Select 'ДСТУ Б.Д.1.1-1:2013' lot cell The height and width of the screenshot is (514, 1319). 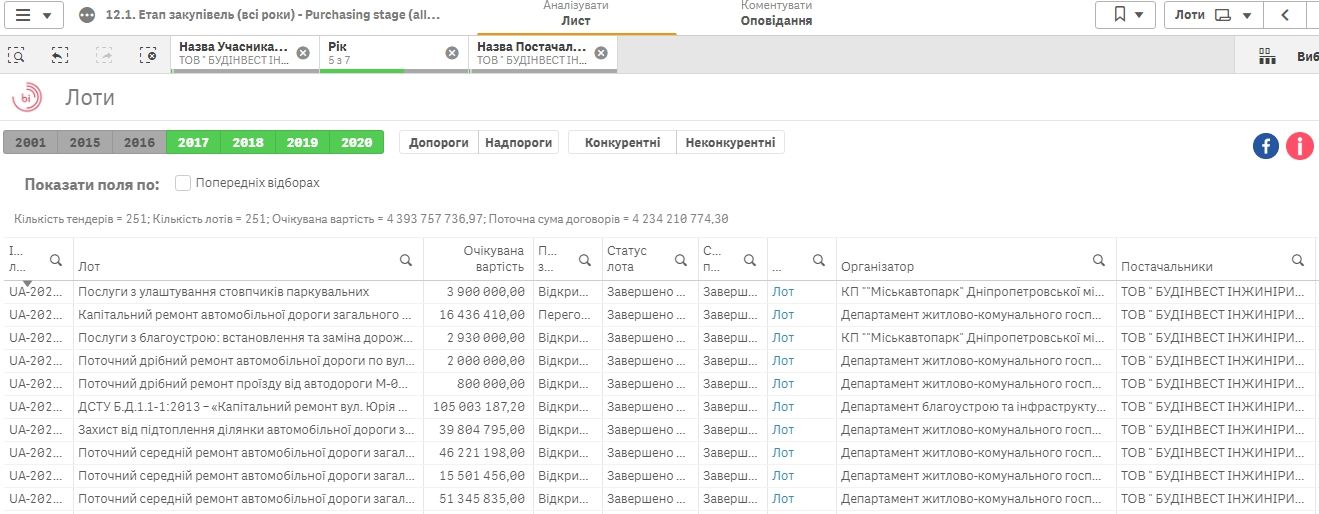point(248,407)
